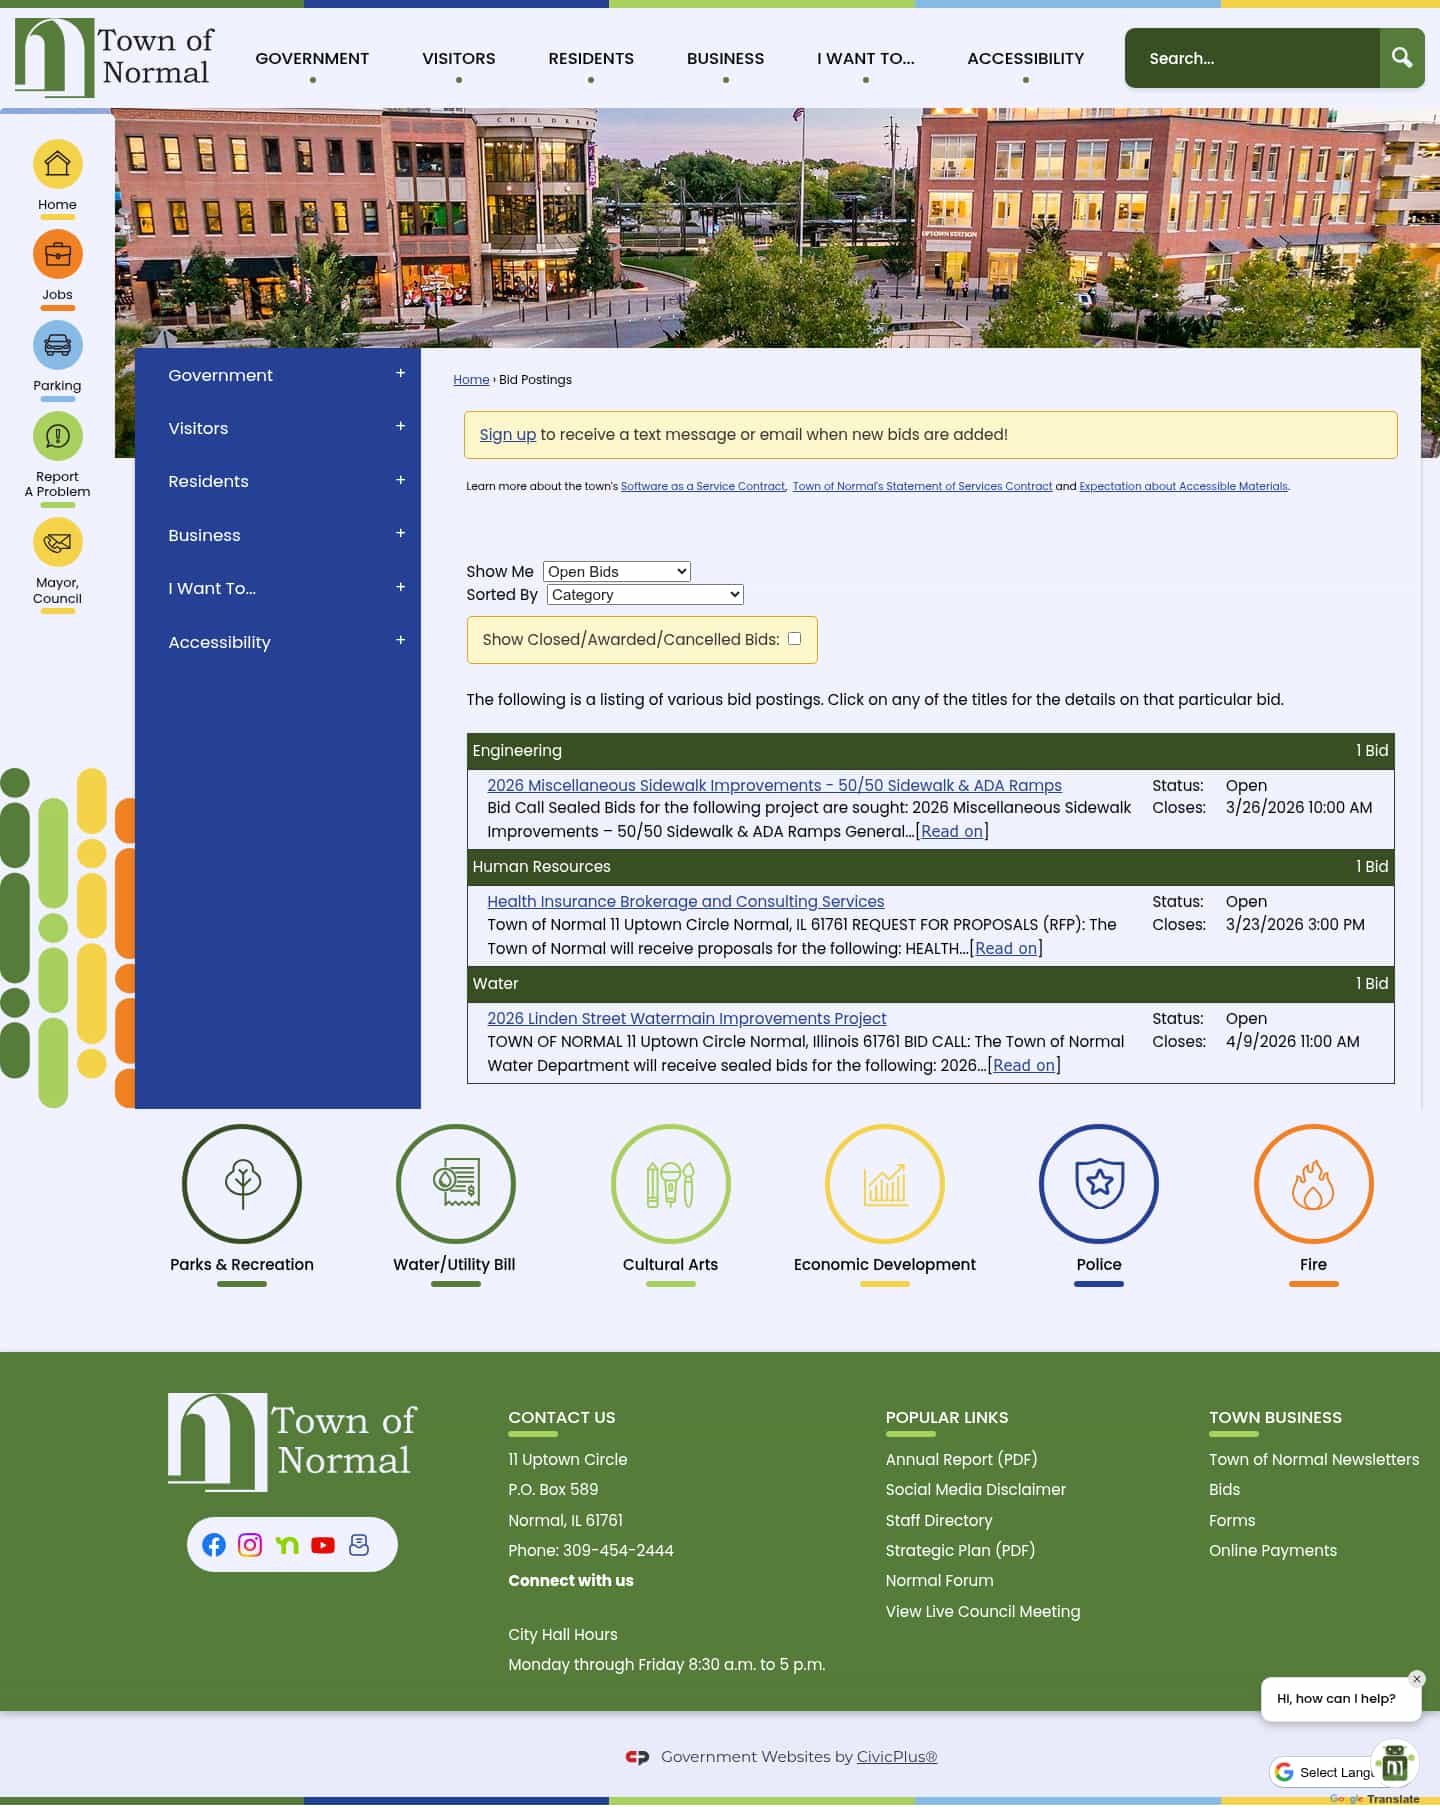The width and height of the screenshot is (1440, 1808).
Task: Open View Live Council Meeting link
Action: 982,1611
